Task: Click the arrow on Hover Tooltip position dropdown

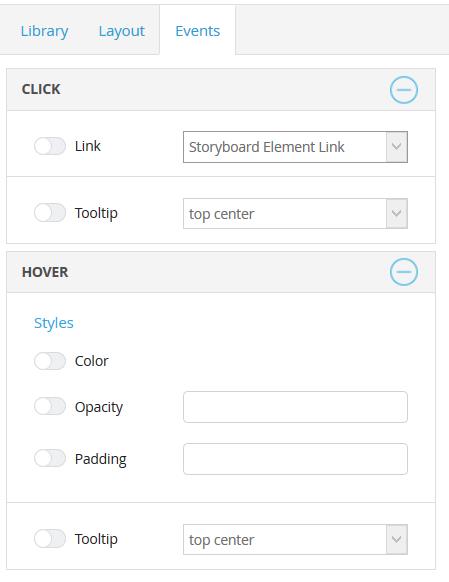Action: coord(396,539)
